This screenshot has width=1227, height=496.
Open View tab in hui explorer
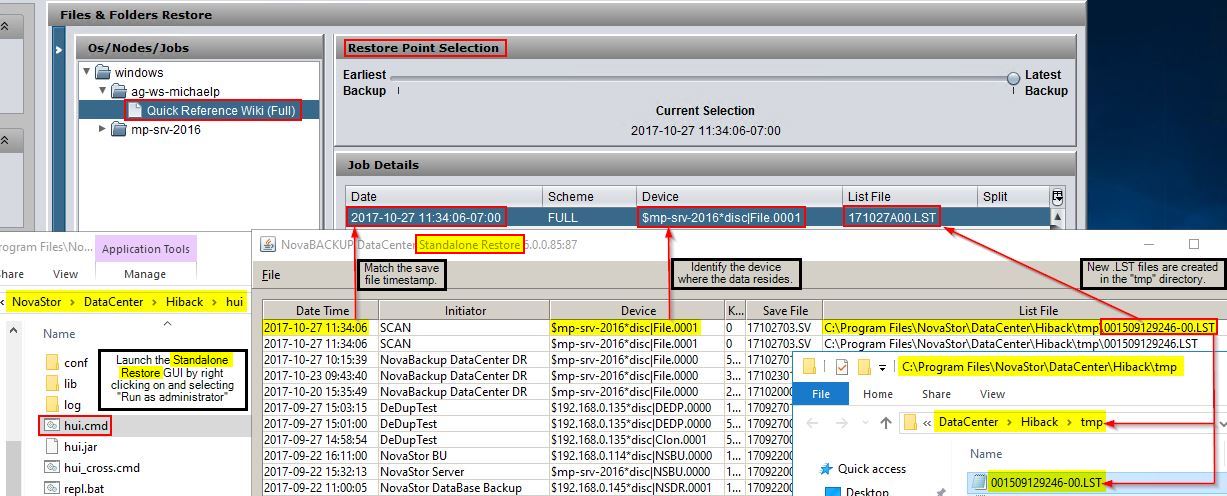[65, 274]
